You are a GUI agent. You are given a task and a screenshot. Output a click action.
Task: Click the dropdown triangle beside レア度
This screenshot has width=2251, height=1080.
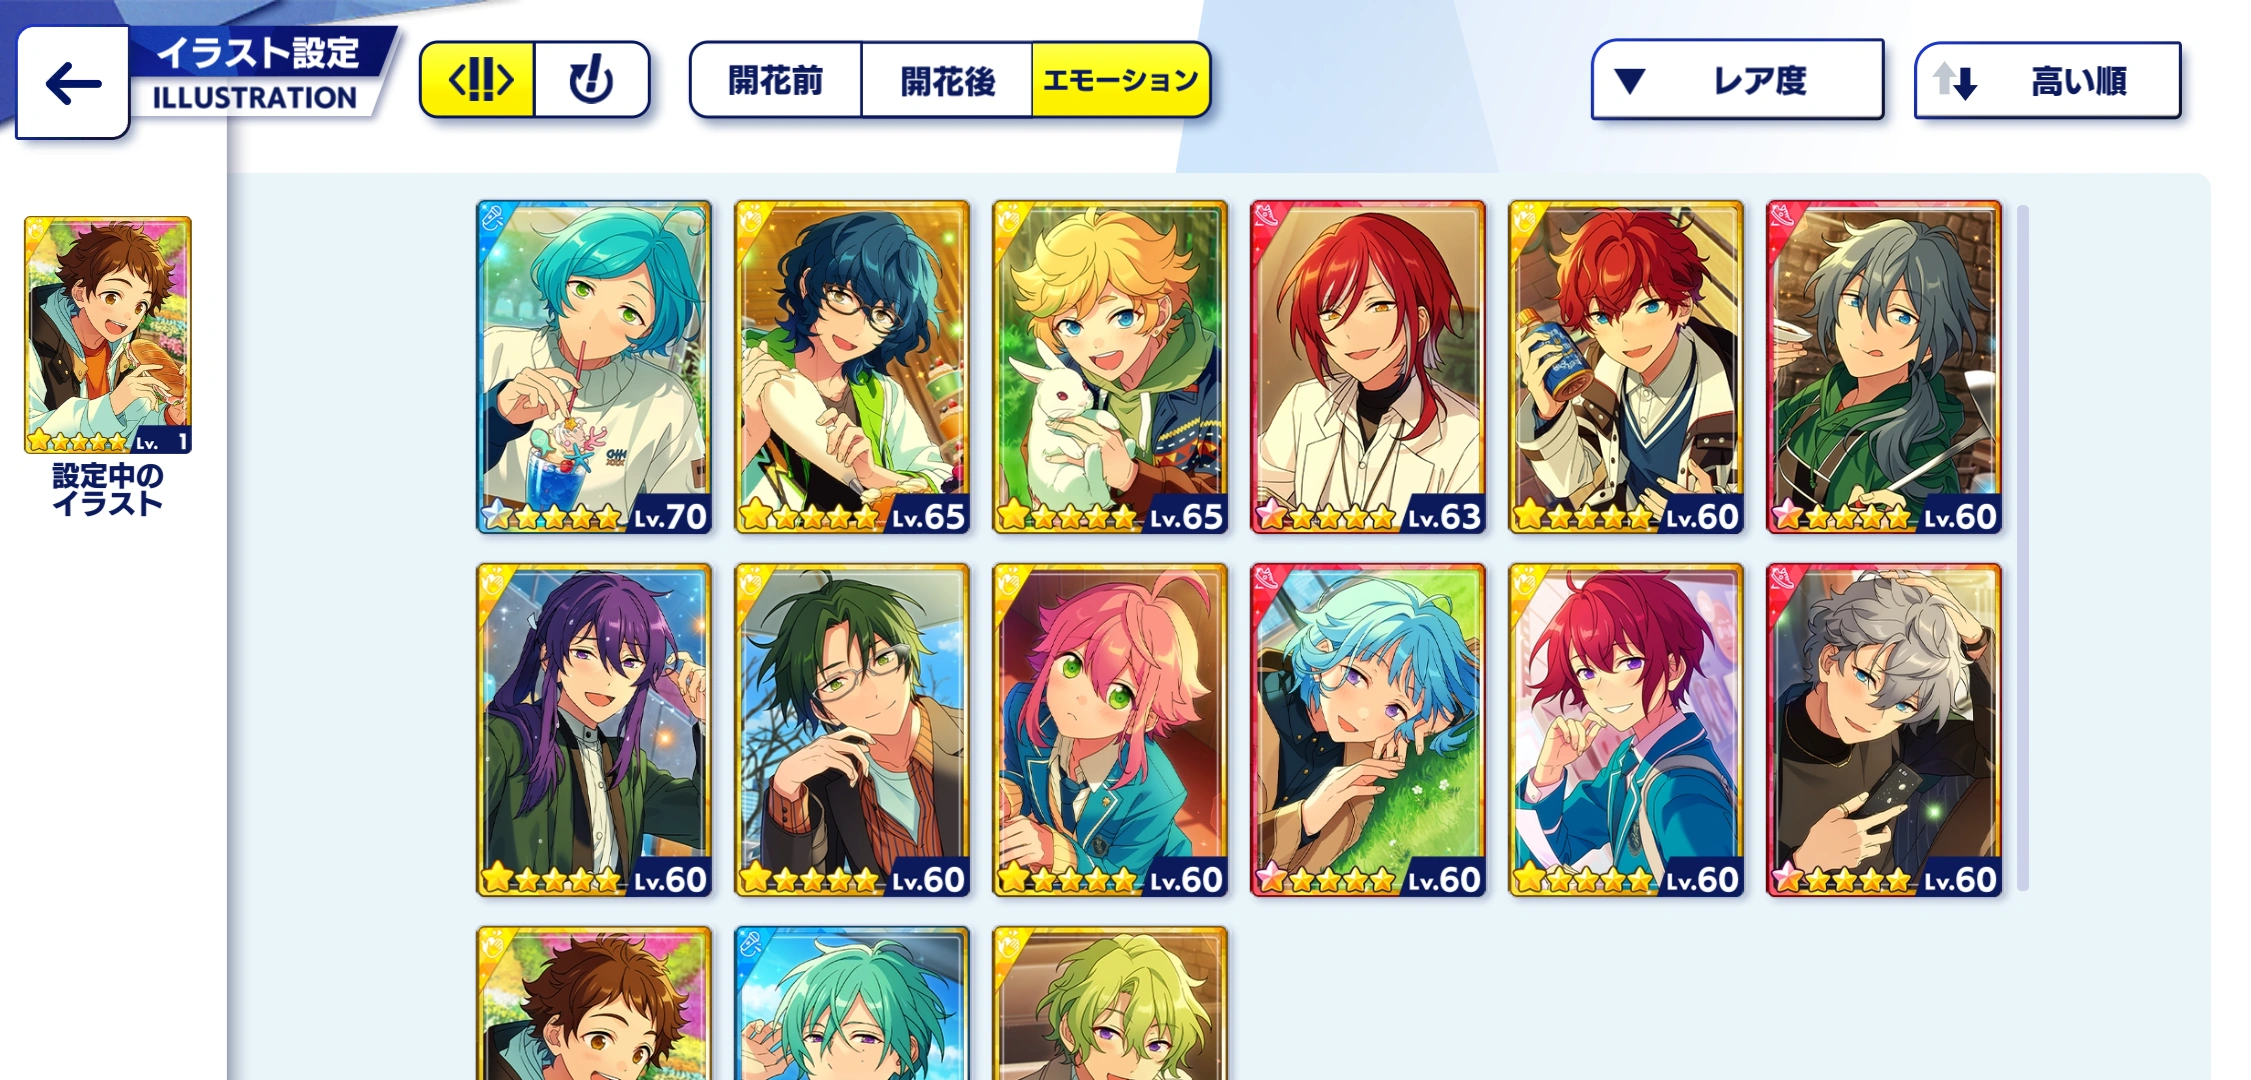coord(1630,81)
